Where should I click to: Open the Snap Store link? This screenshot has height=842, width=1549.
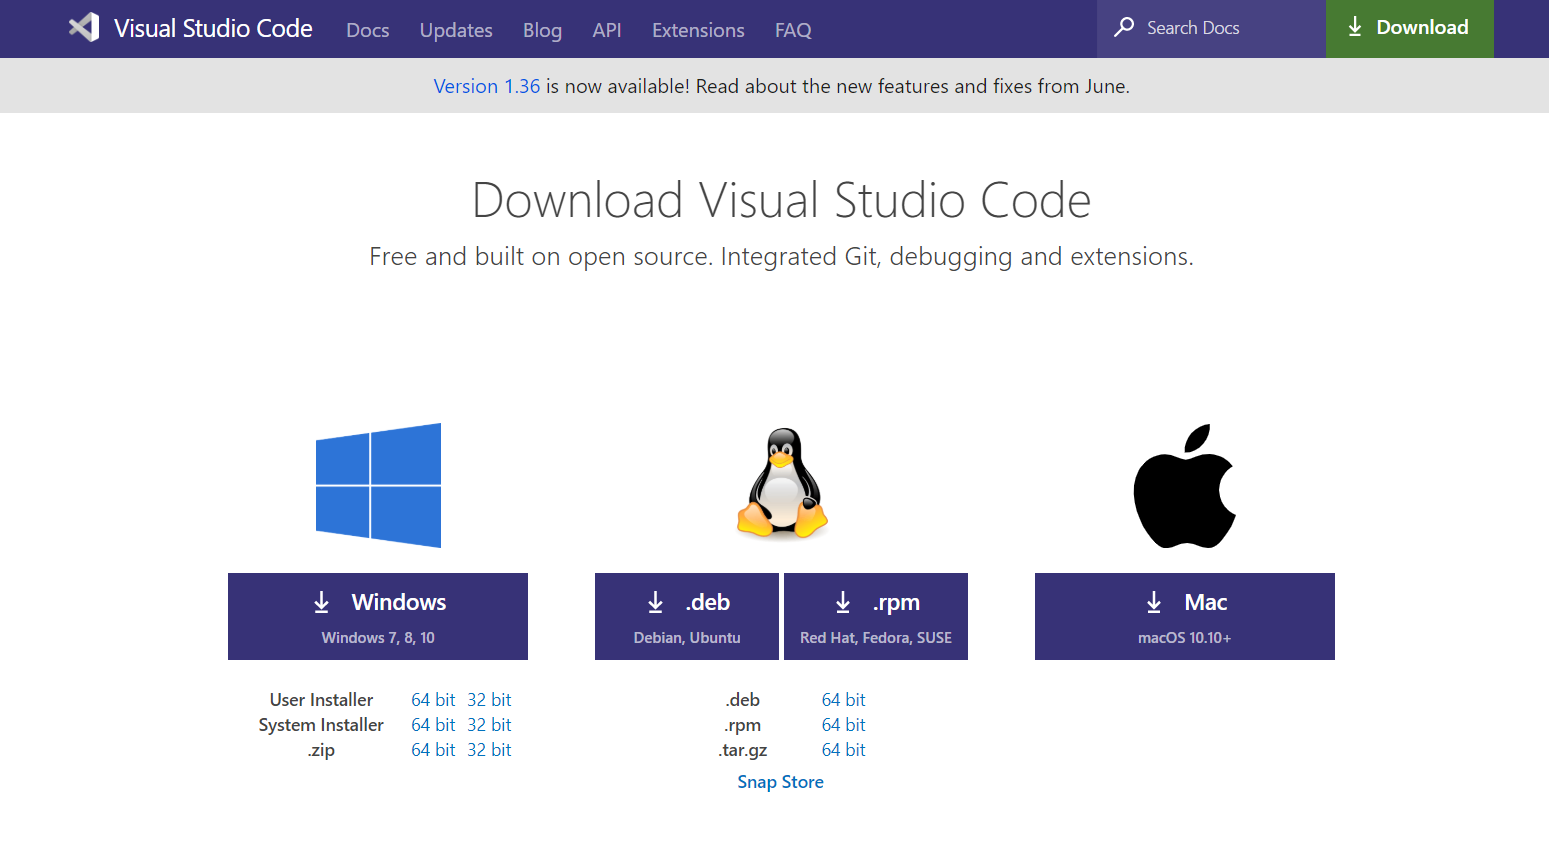[780, 781]
